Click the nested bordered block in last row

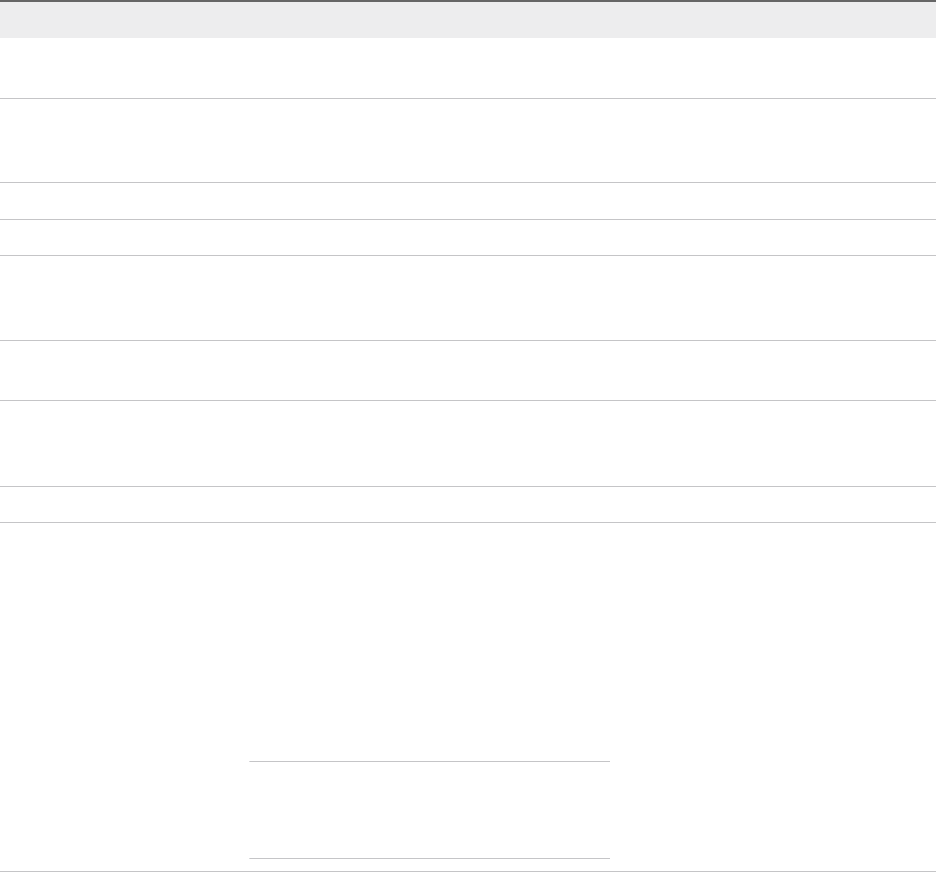point(429,810)
